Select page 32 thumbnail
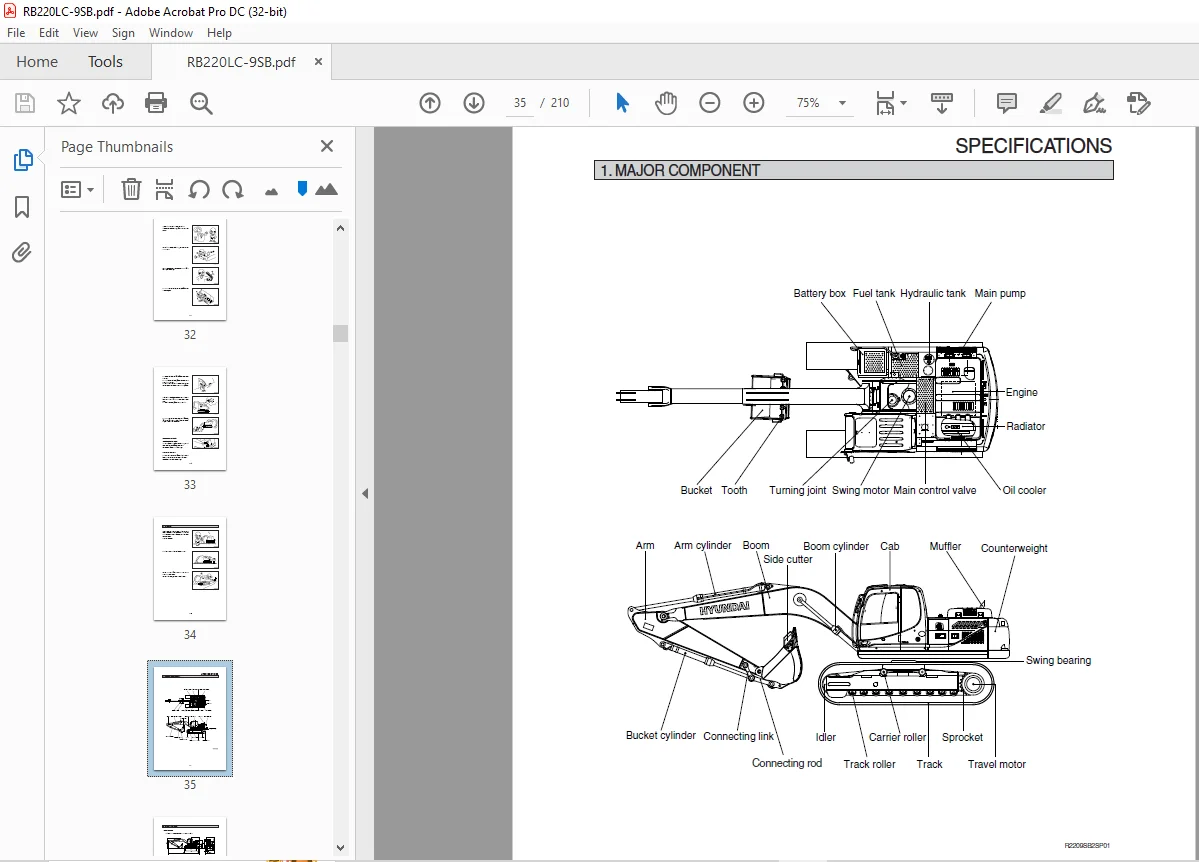Image resolution: width=1199 pixels, height=862 pixels. tap(190, 270)
